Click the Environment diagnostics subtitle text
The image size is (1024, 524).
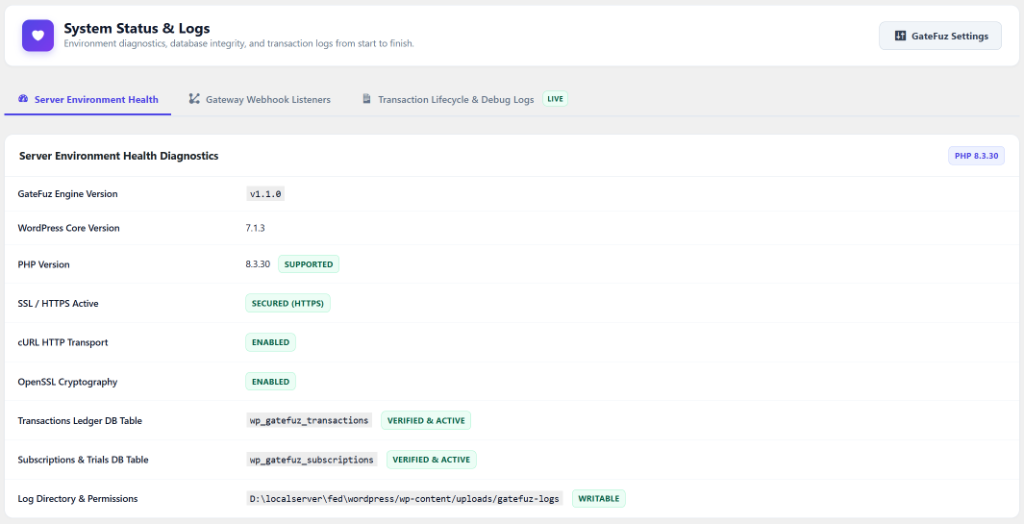point(239,44)
